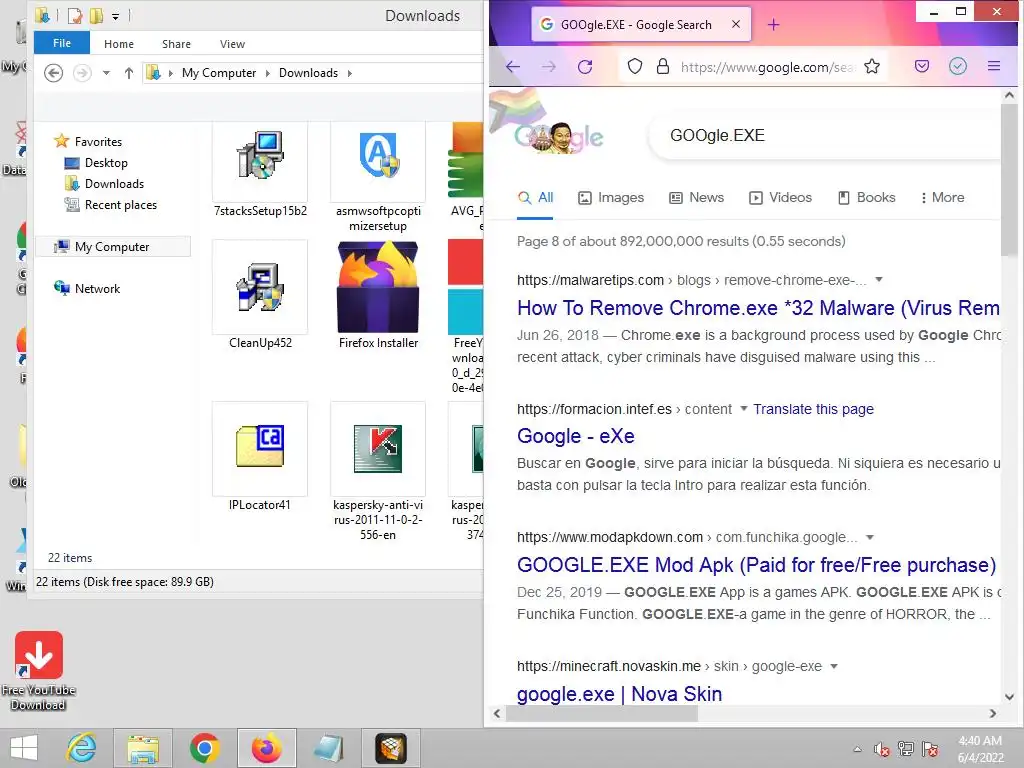Expand modapkdown.com result options arrow
1024x768 pixels.
[870, 537]
